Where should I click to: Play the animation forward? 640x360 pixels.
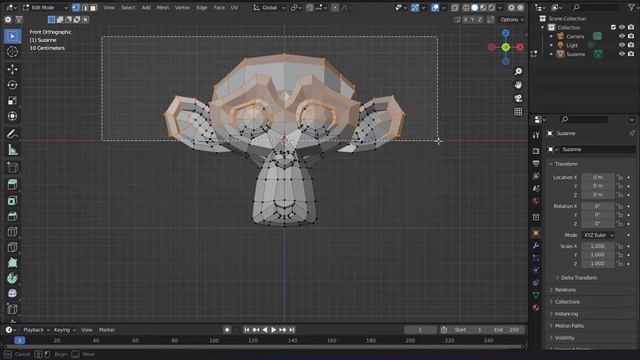click(x=273, y=330)
